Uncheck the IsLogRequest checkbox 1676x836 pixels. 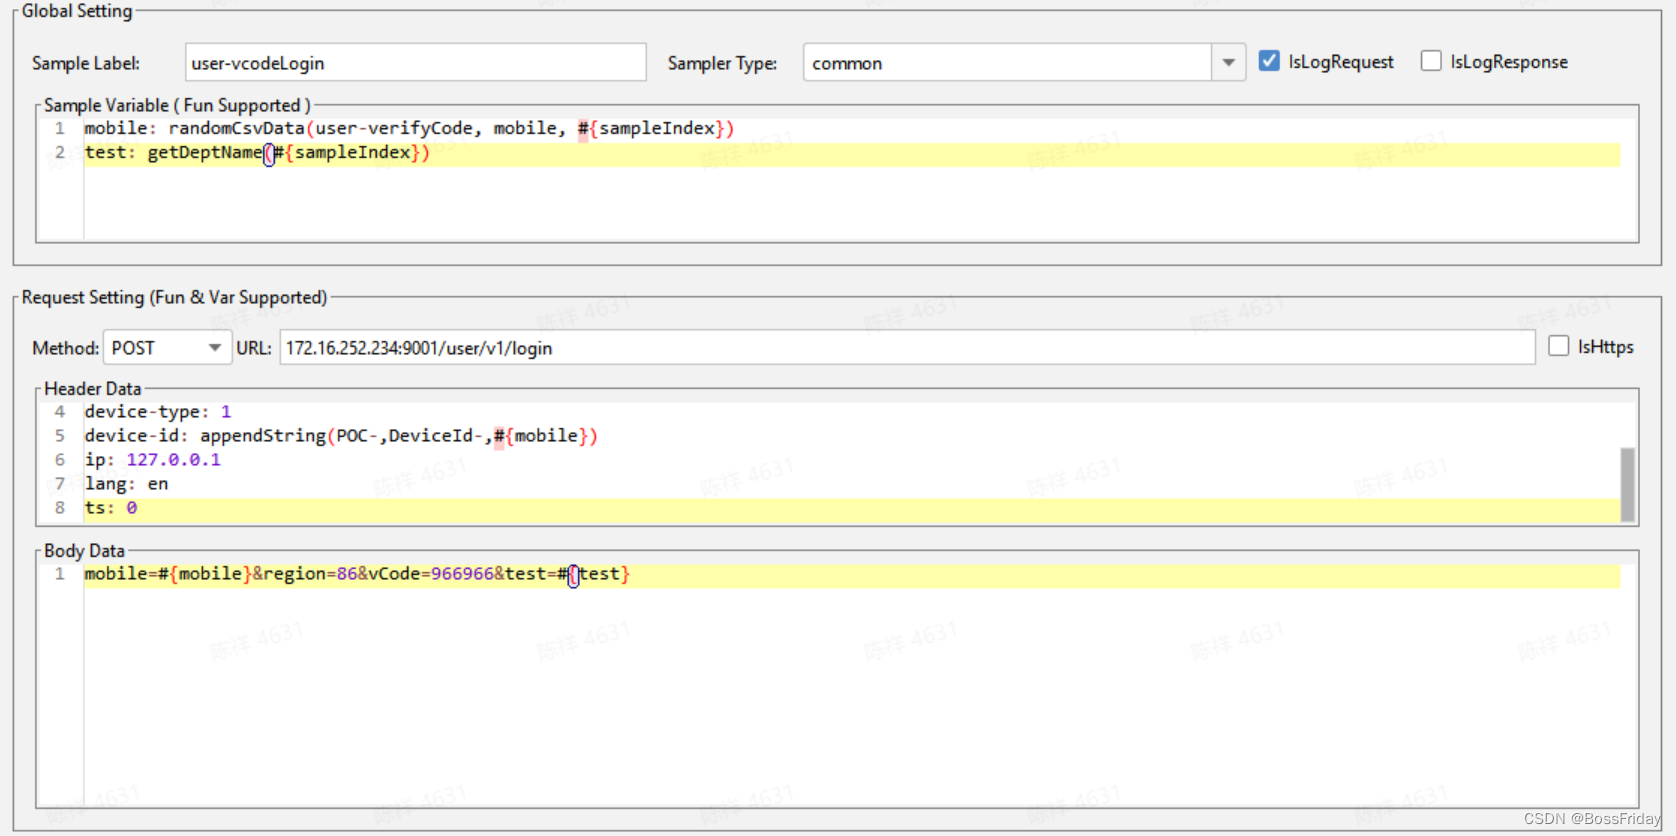1269,61
